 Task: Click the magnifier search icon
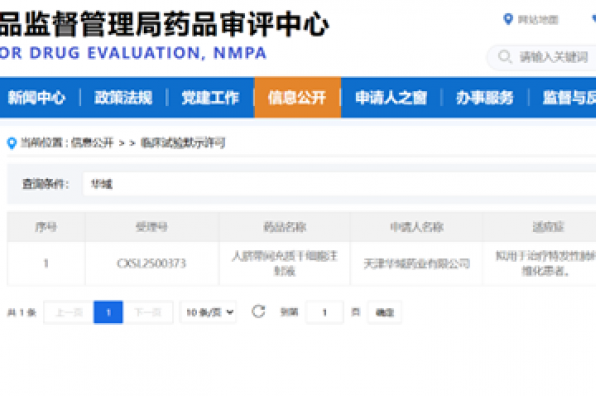click(505, 57)
